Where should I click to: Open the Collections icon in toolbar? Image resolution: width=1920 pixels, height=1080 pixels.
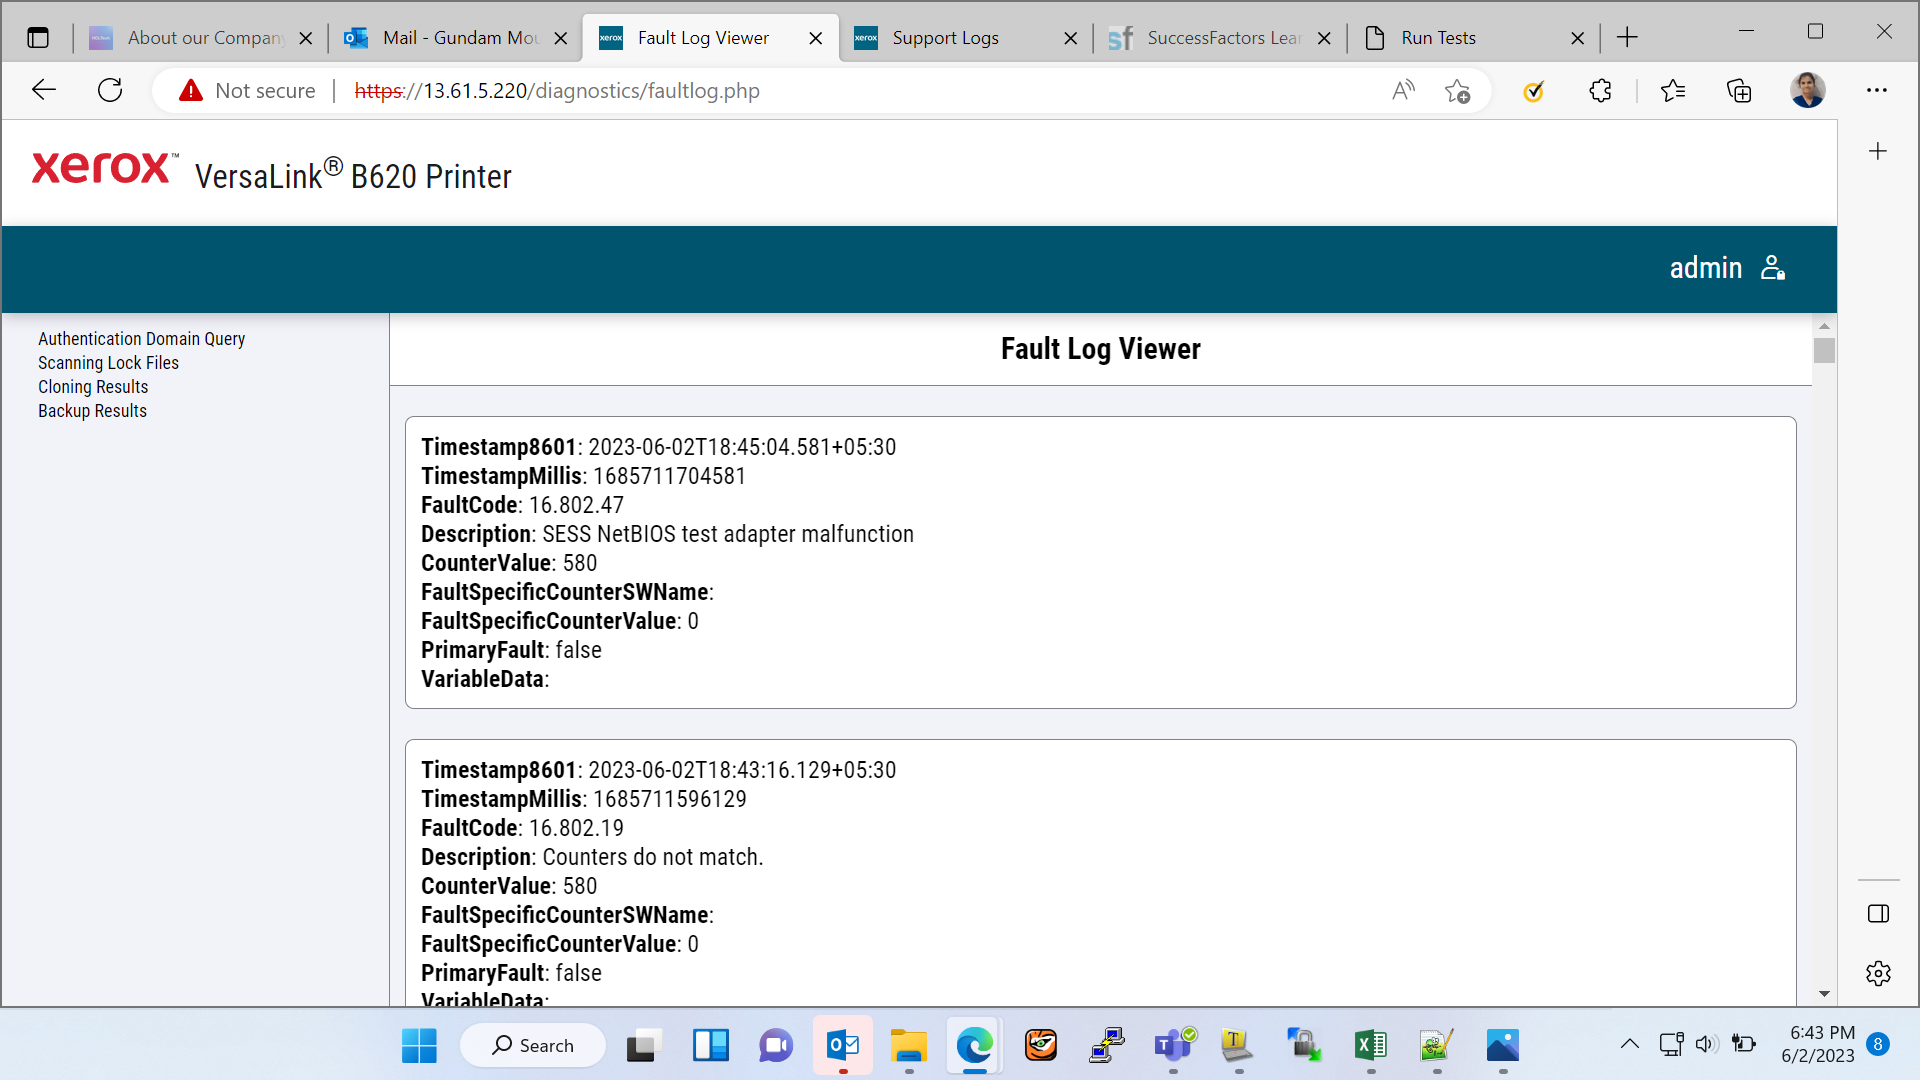pos(1739,91)
